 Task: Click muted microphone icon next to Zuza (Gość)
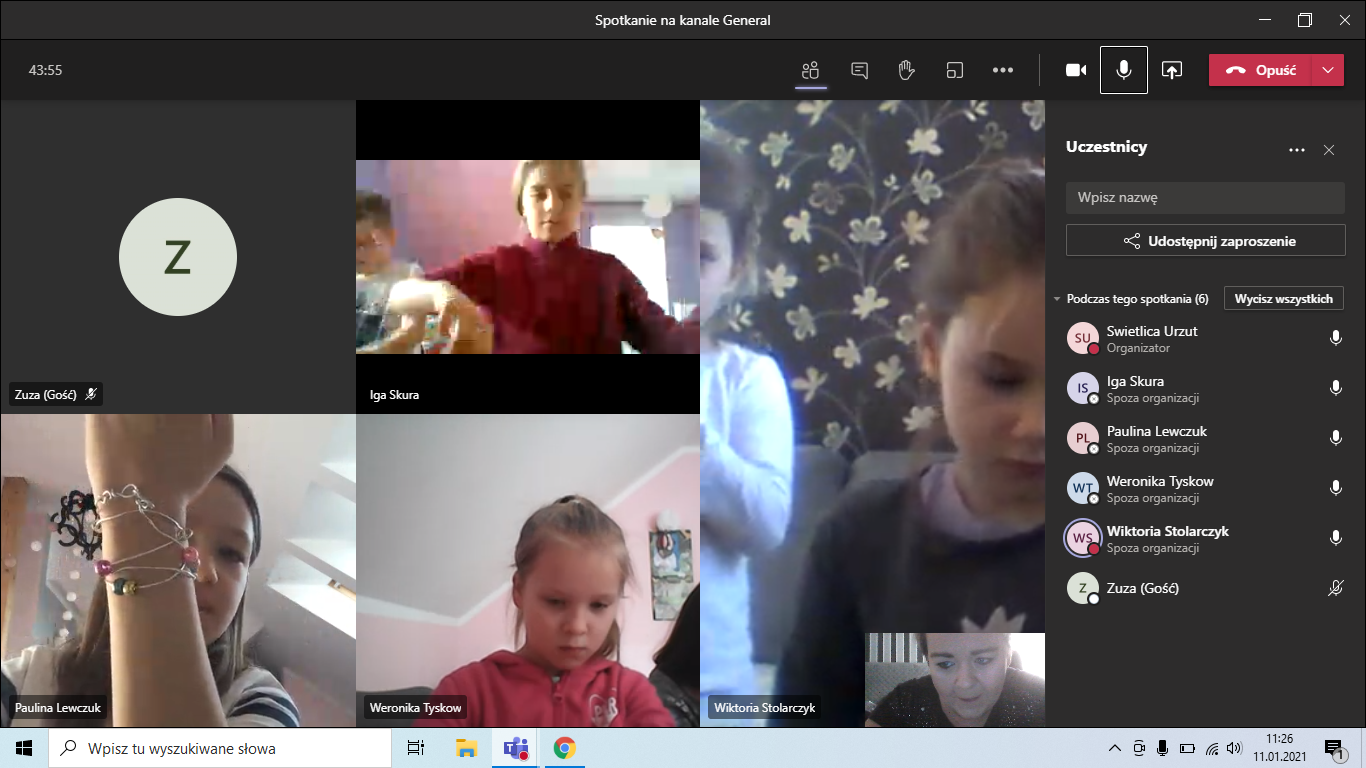pos(1335,588)
